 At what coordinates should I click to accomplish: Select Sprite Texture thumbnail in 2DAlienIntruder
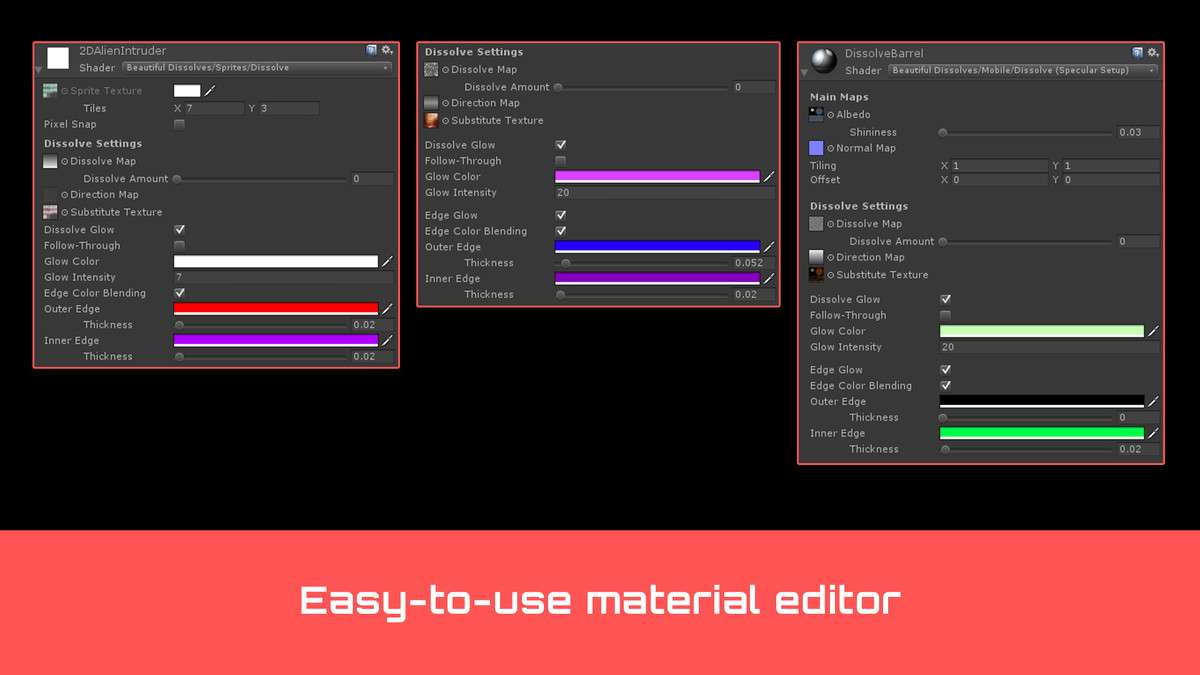point(50,91)
